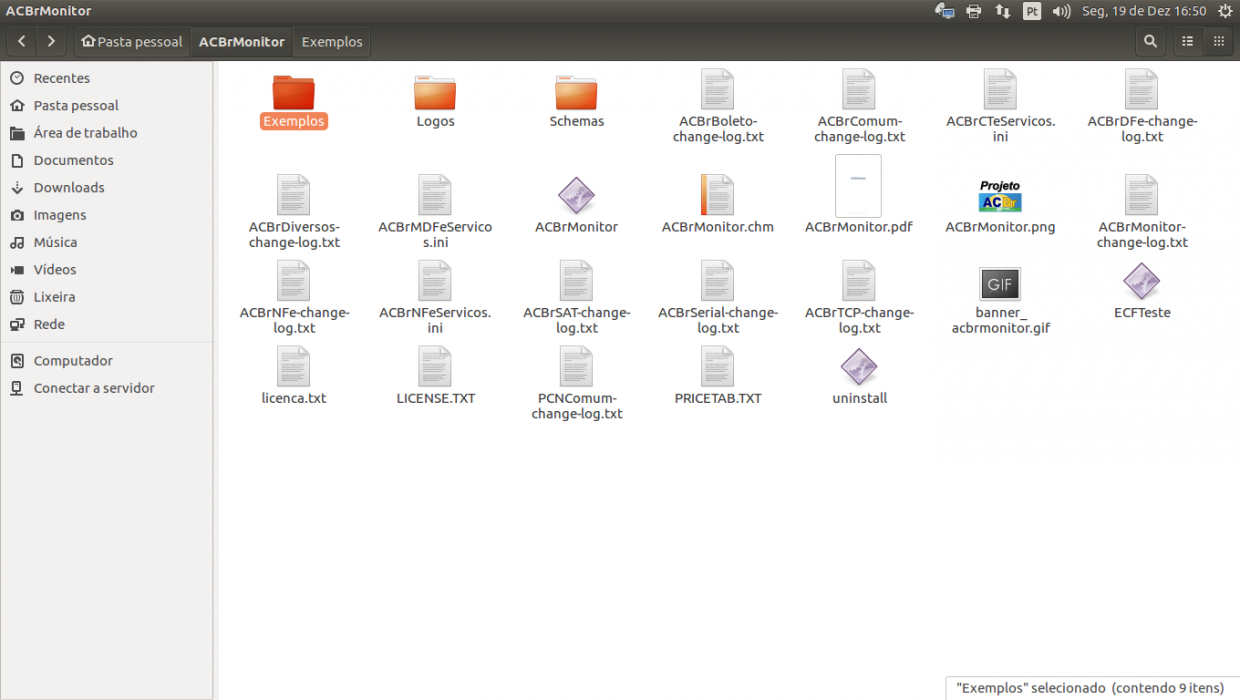Switch to icon grid view
This screenshot has width=1240, height=700.
(x=1218, y=41)
